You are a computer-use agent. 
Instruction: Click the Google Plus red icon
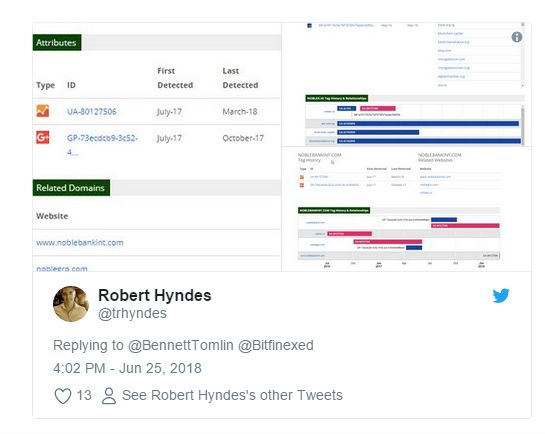(43, 137)
